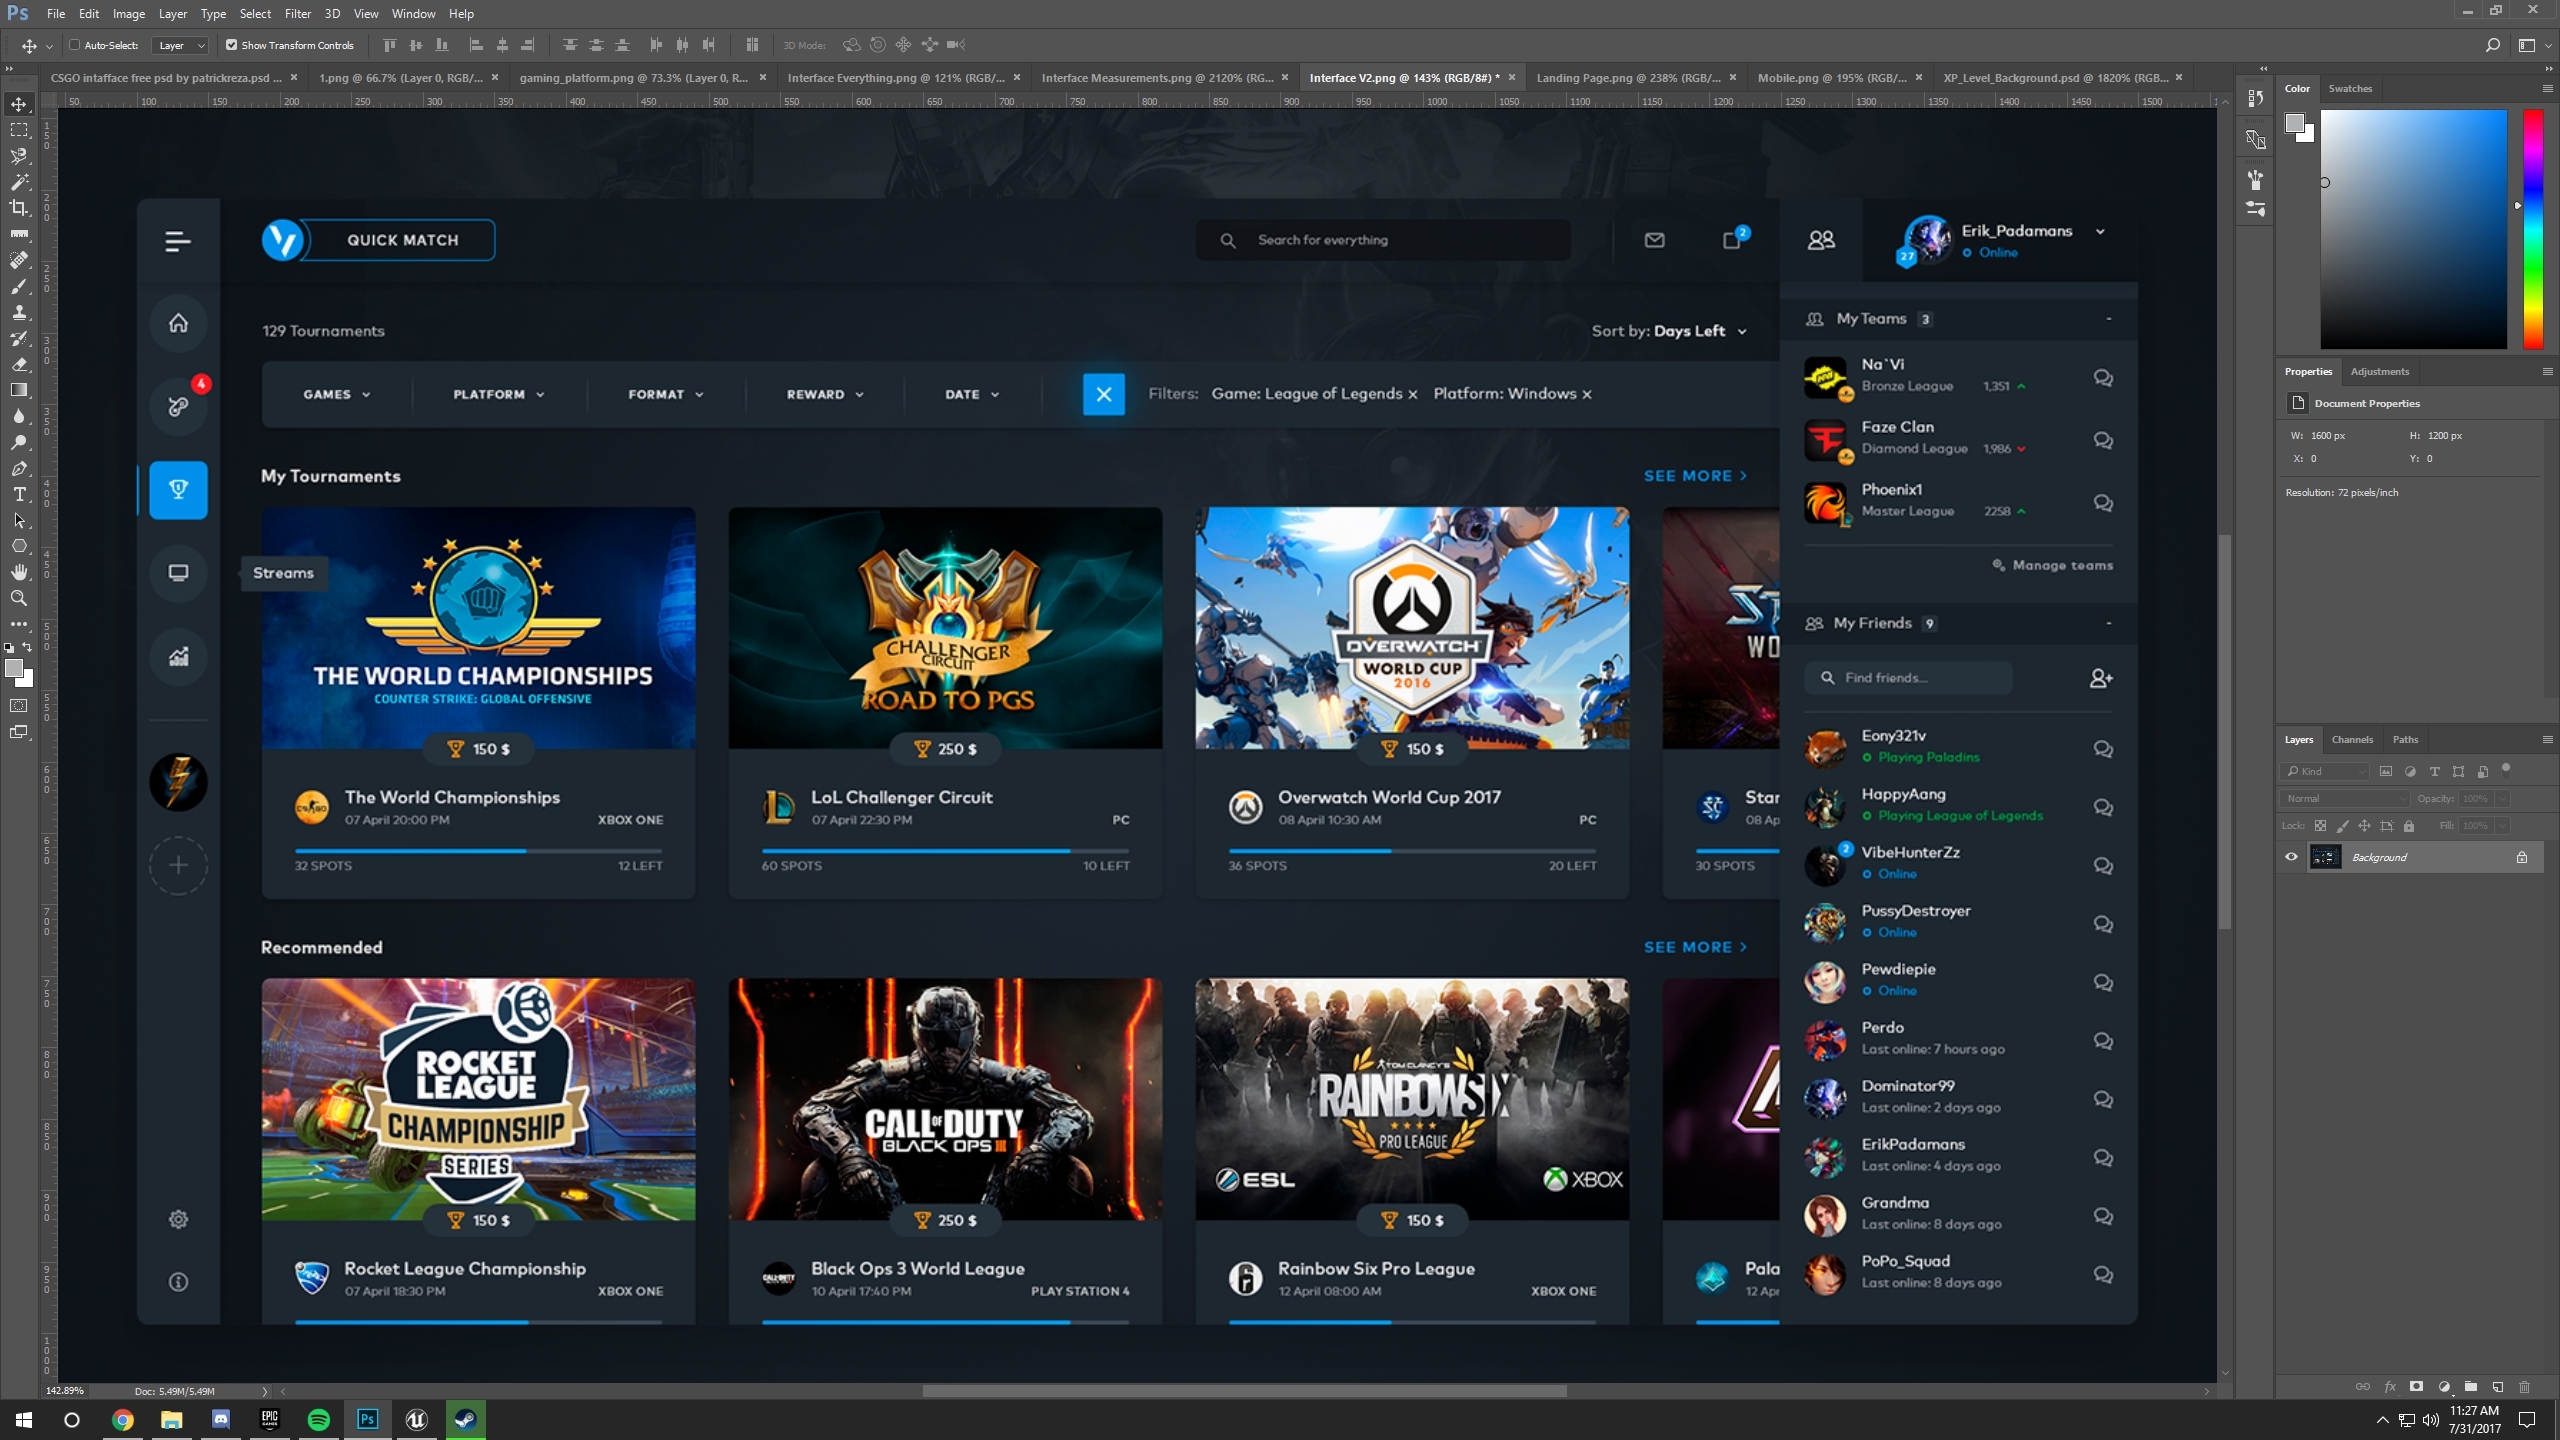The image size is (2560, 1440).
Task: Toggle the pixel layer filter
Action: (x=2386, y=771)
